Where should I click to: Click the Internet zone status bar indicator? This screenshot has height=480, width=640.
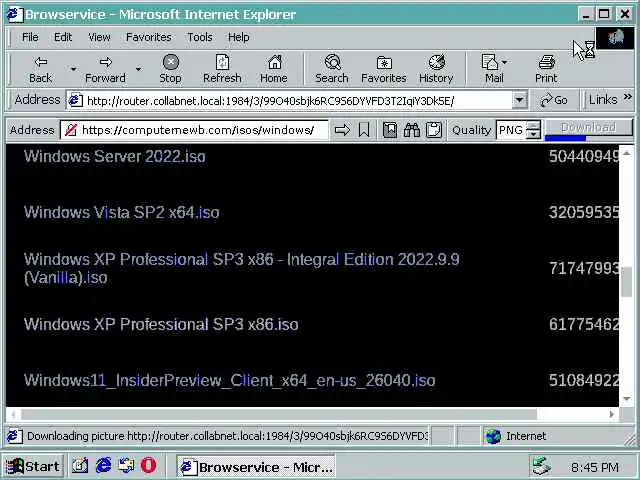pos(516,436)
